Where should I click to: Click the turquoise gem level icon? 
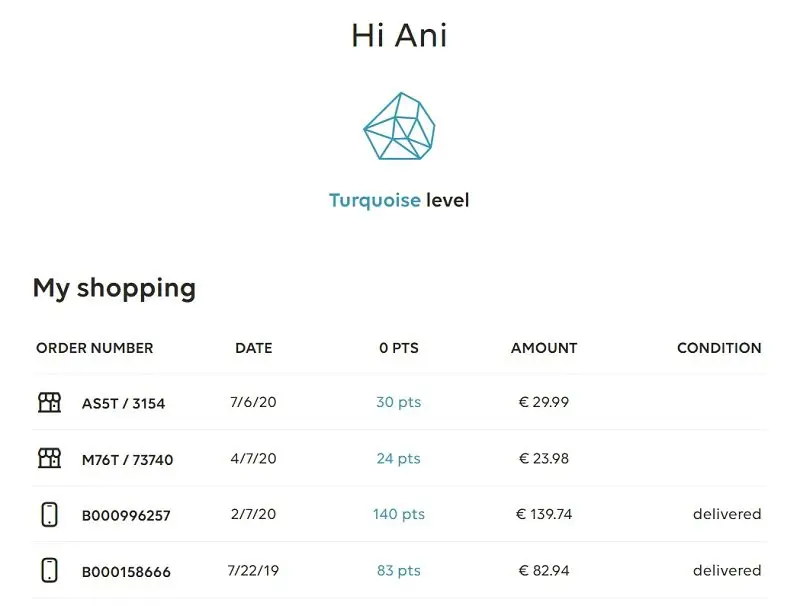tap(399, 126)
